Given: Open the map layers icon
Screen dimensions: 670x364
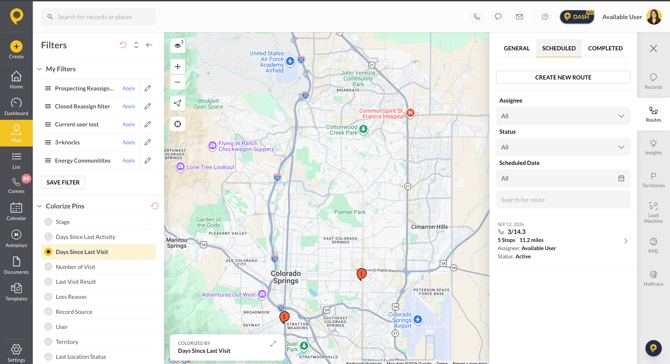Looking at the screenshot, I should [x=178, y=45].
